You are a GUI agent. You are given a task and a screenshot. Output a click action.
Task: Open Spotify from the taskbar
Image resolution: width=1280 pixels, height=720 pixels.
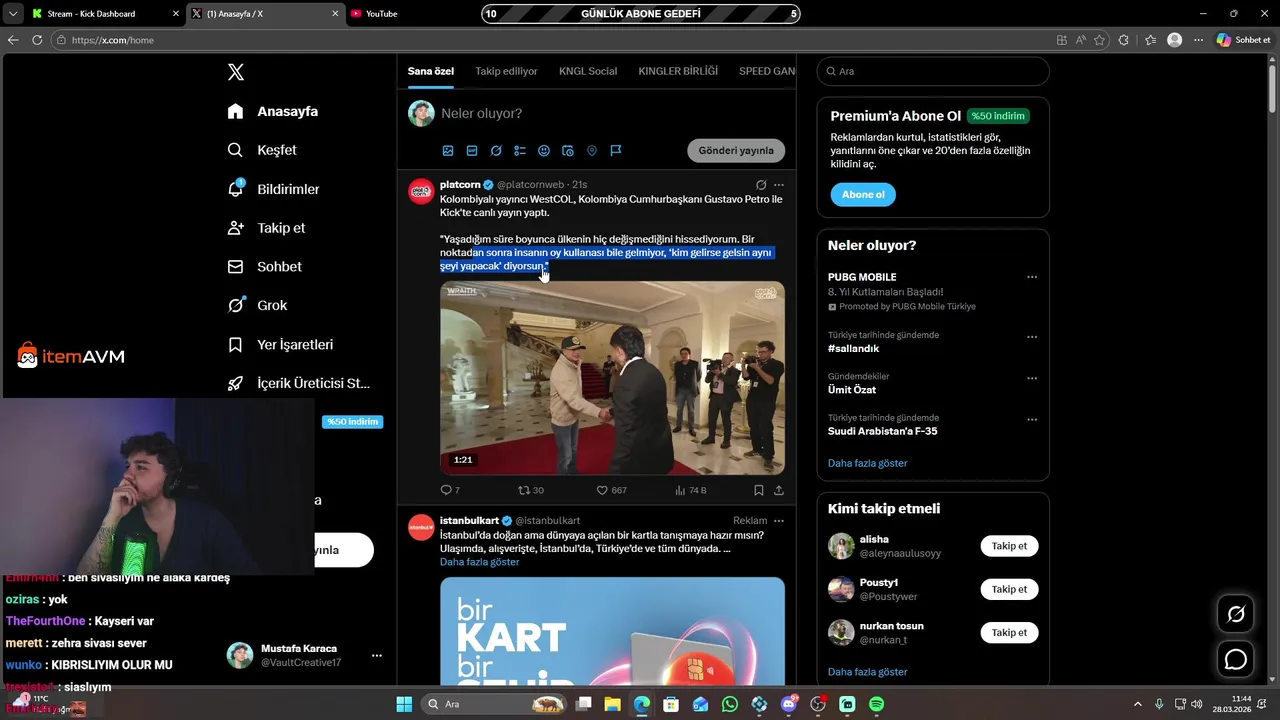(x=876, y=704)
